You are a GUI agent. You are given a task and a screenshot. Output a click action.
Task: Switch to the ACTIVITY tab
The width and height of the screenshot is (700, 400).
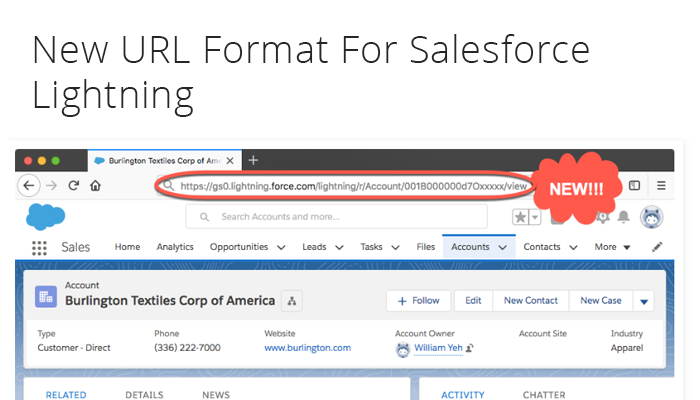pos(463,395)
